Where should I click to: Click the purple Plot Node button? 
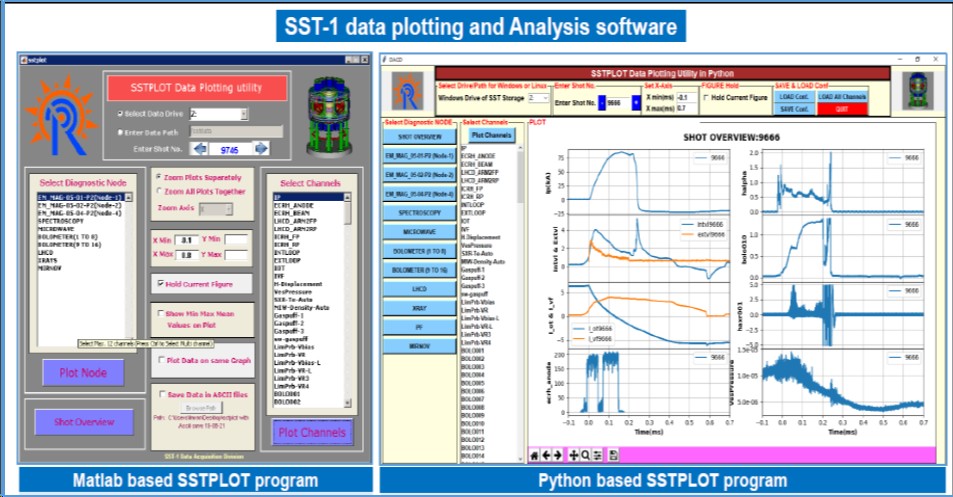pos(83,373)
